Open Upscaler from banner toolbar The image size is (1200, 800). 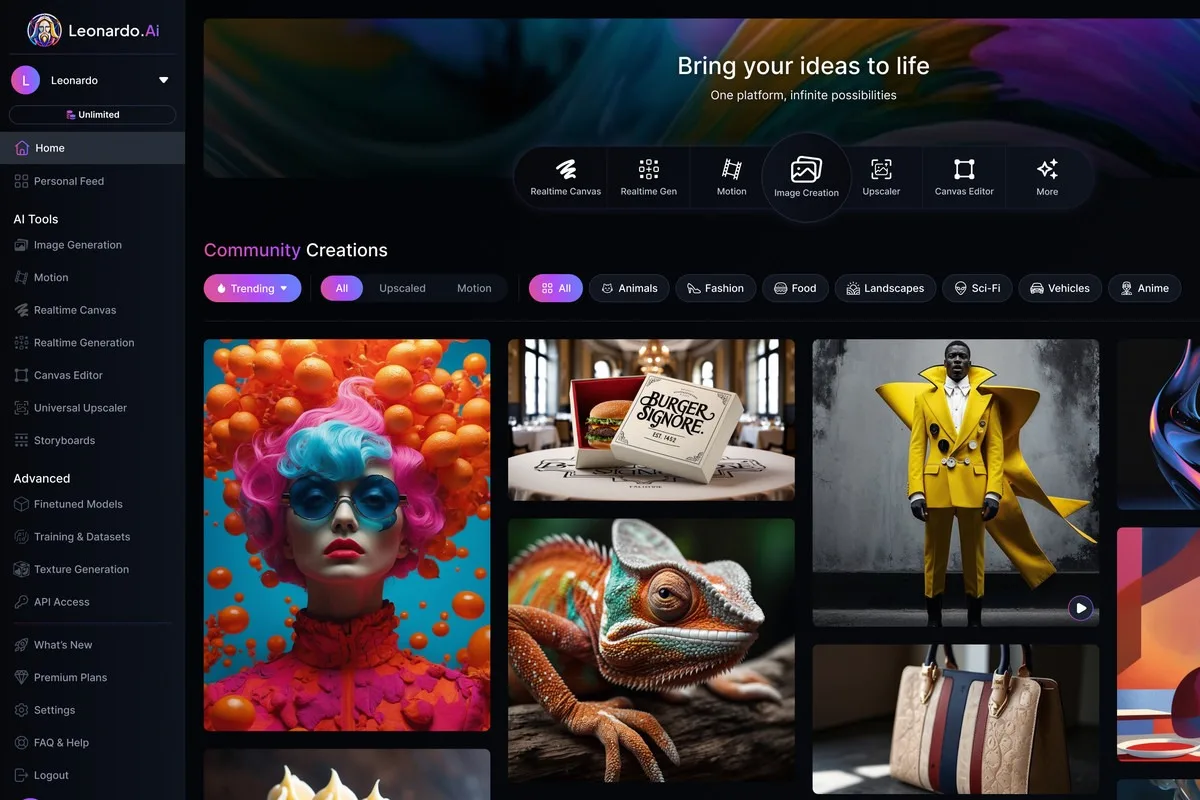[x=881, y=177]
